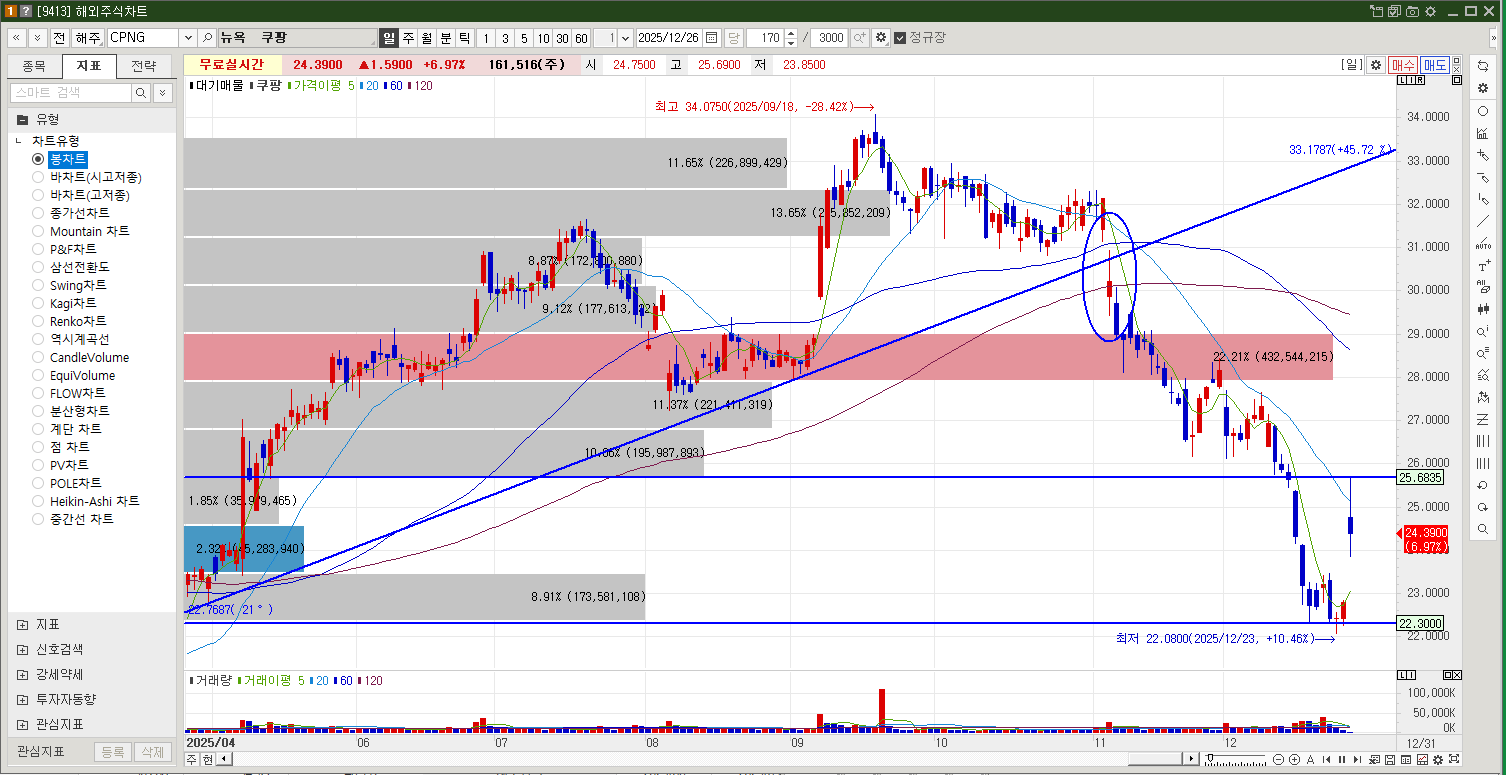The image size is (1506, 775).
Task: Click the undo arrow in right toolbar
Action: point(1483,486)
